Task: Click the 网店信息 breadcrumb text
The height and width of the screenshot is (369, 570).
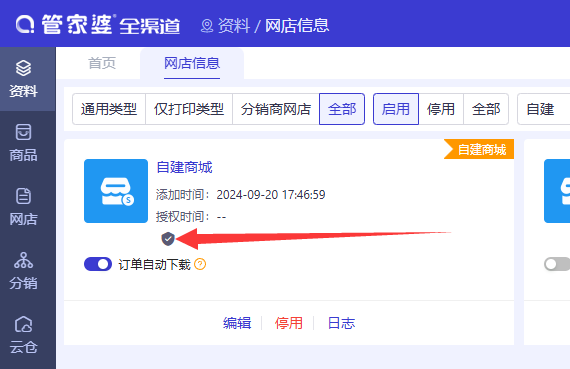Action: pos(297,26)
